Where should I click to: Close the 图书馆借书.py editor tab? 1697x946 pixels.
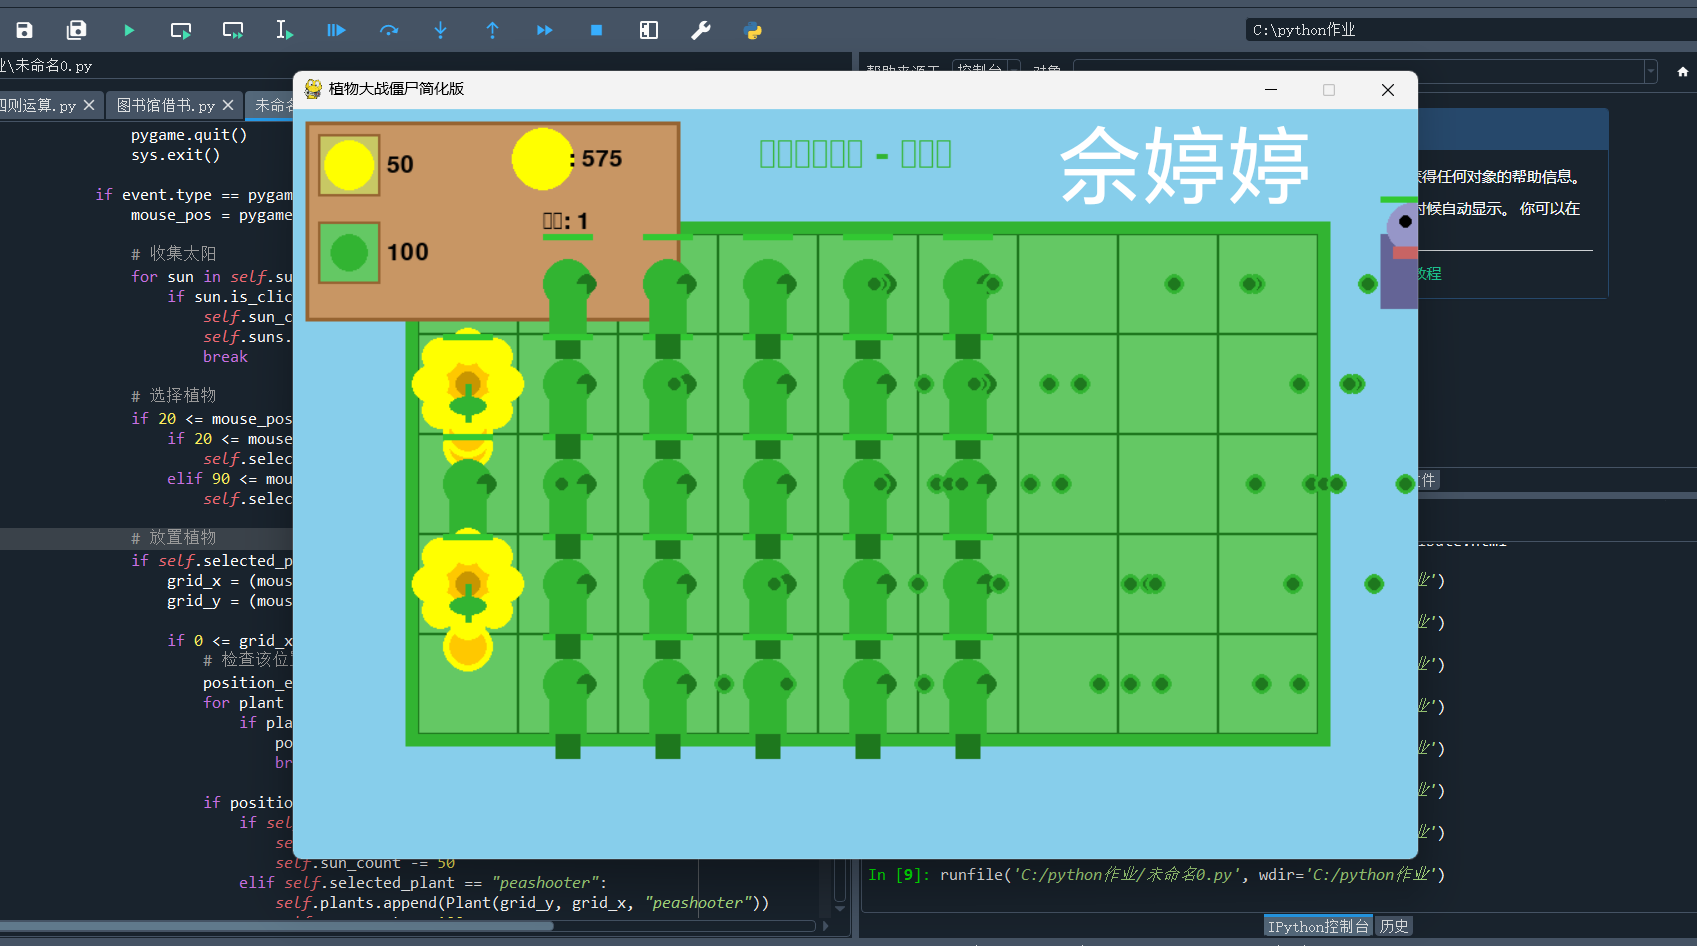coord(228,105)
